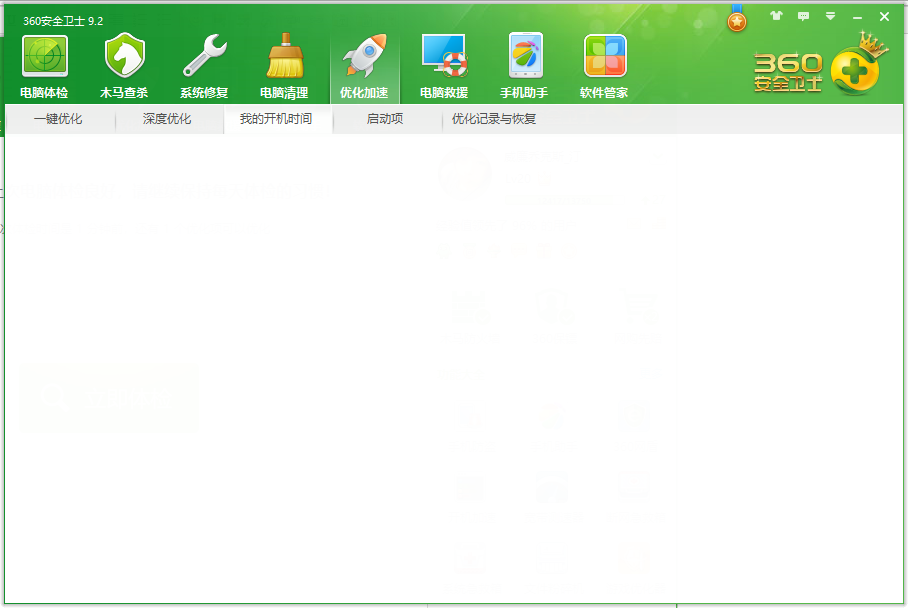Open 手机助手 phone icon
908x608 pixels.
[x=525, y=56]
